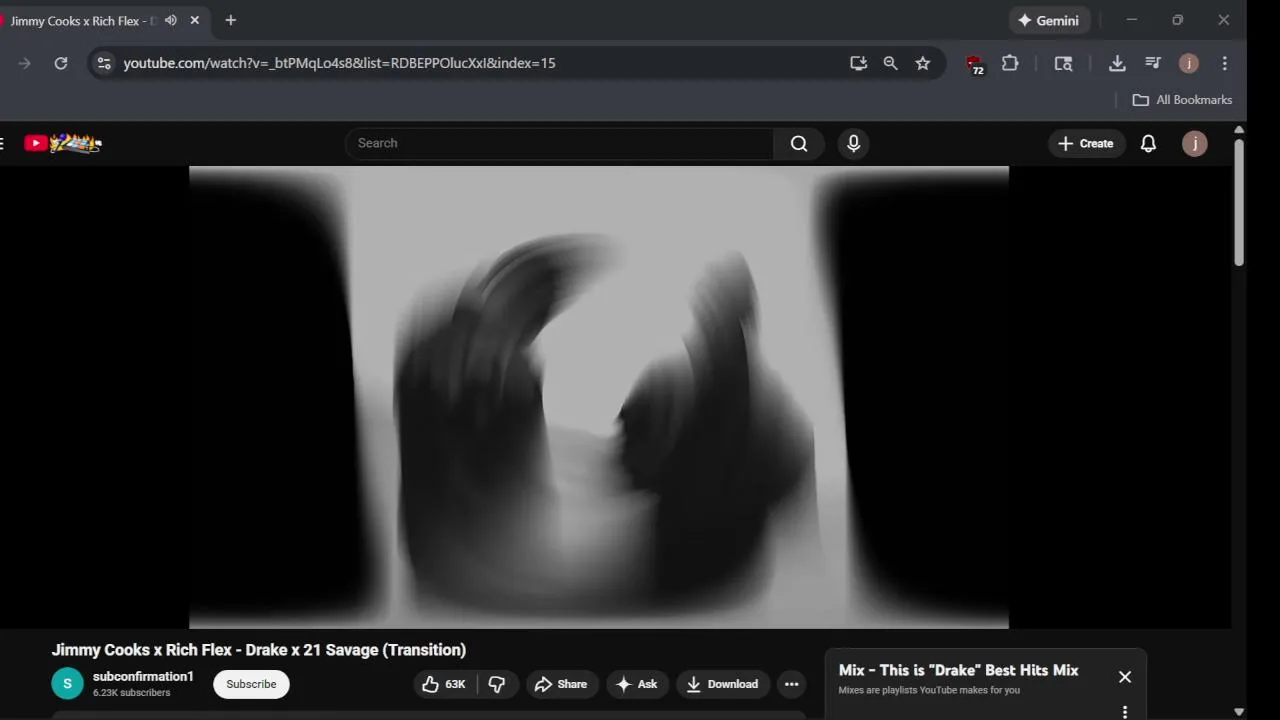Focus the YouTube Search box
The image size is (1280, 720).
pos(560,143)
